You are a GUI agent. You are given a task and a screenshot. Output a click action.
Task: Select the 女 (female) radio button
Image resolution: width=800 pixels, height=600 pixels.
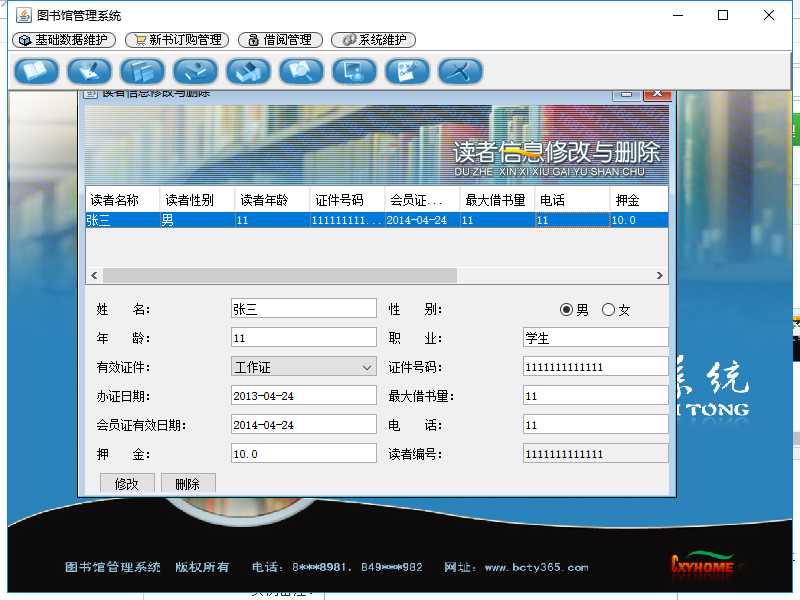click(608, 310)
